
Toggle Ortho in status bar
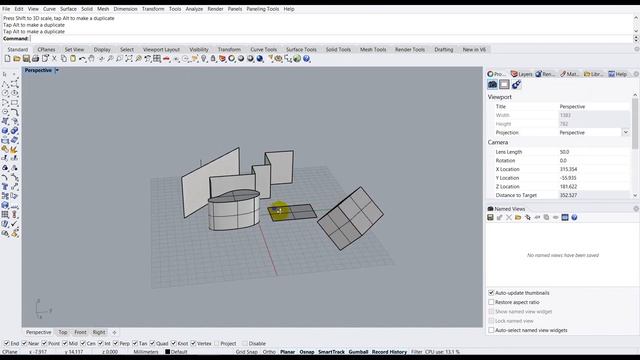click(269, 351)
